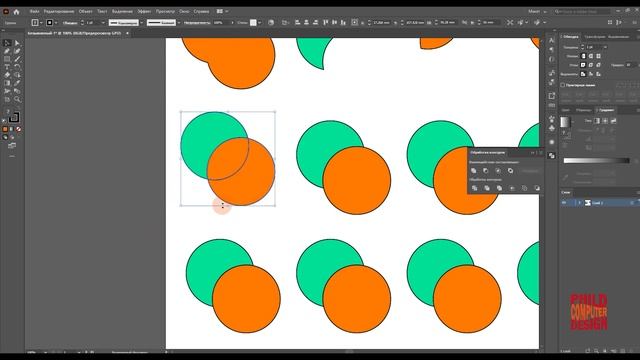Image resolution: width=640 pixels, height=360 pixels.
Task: Open stroke color dropdown in control bar
Action: click(56, 23)
